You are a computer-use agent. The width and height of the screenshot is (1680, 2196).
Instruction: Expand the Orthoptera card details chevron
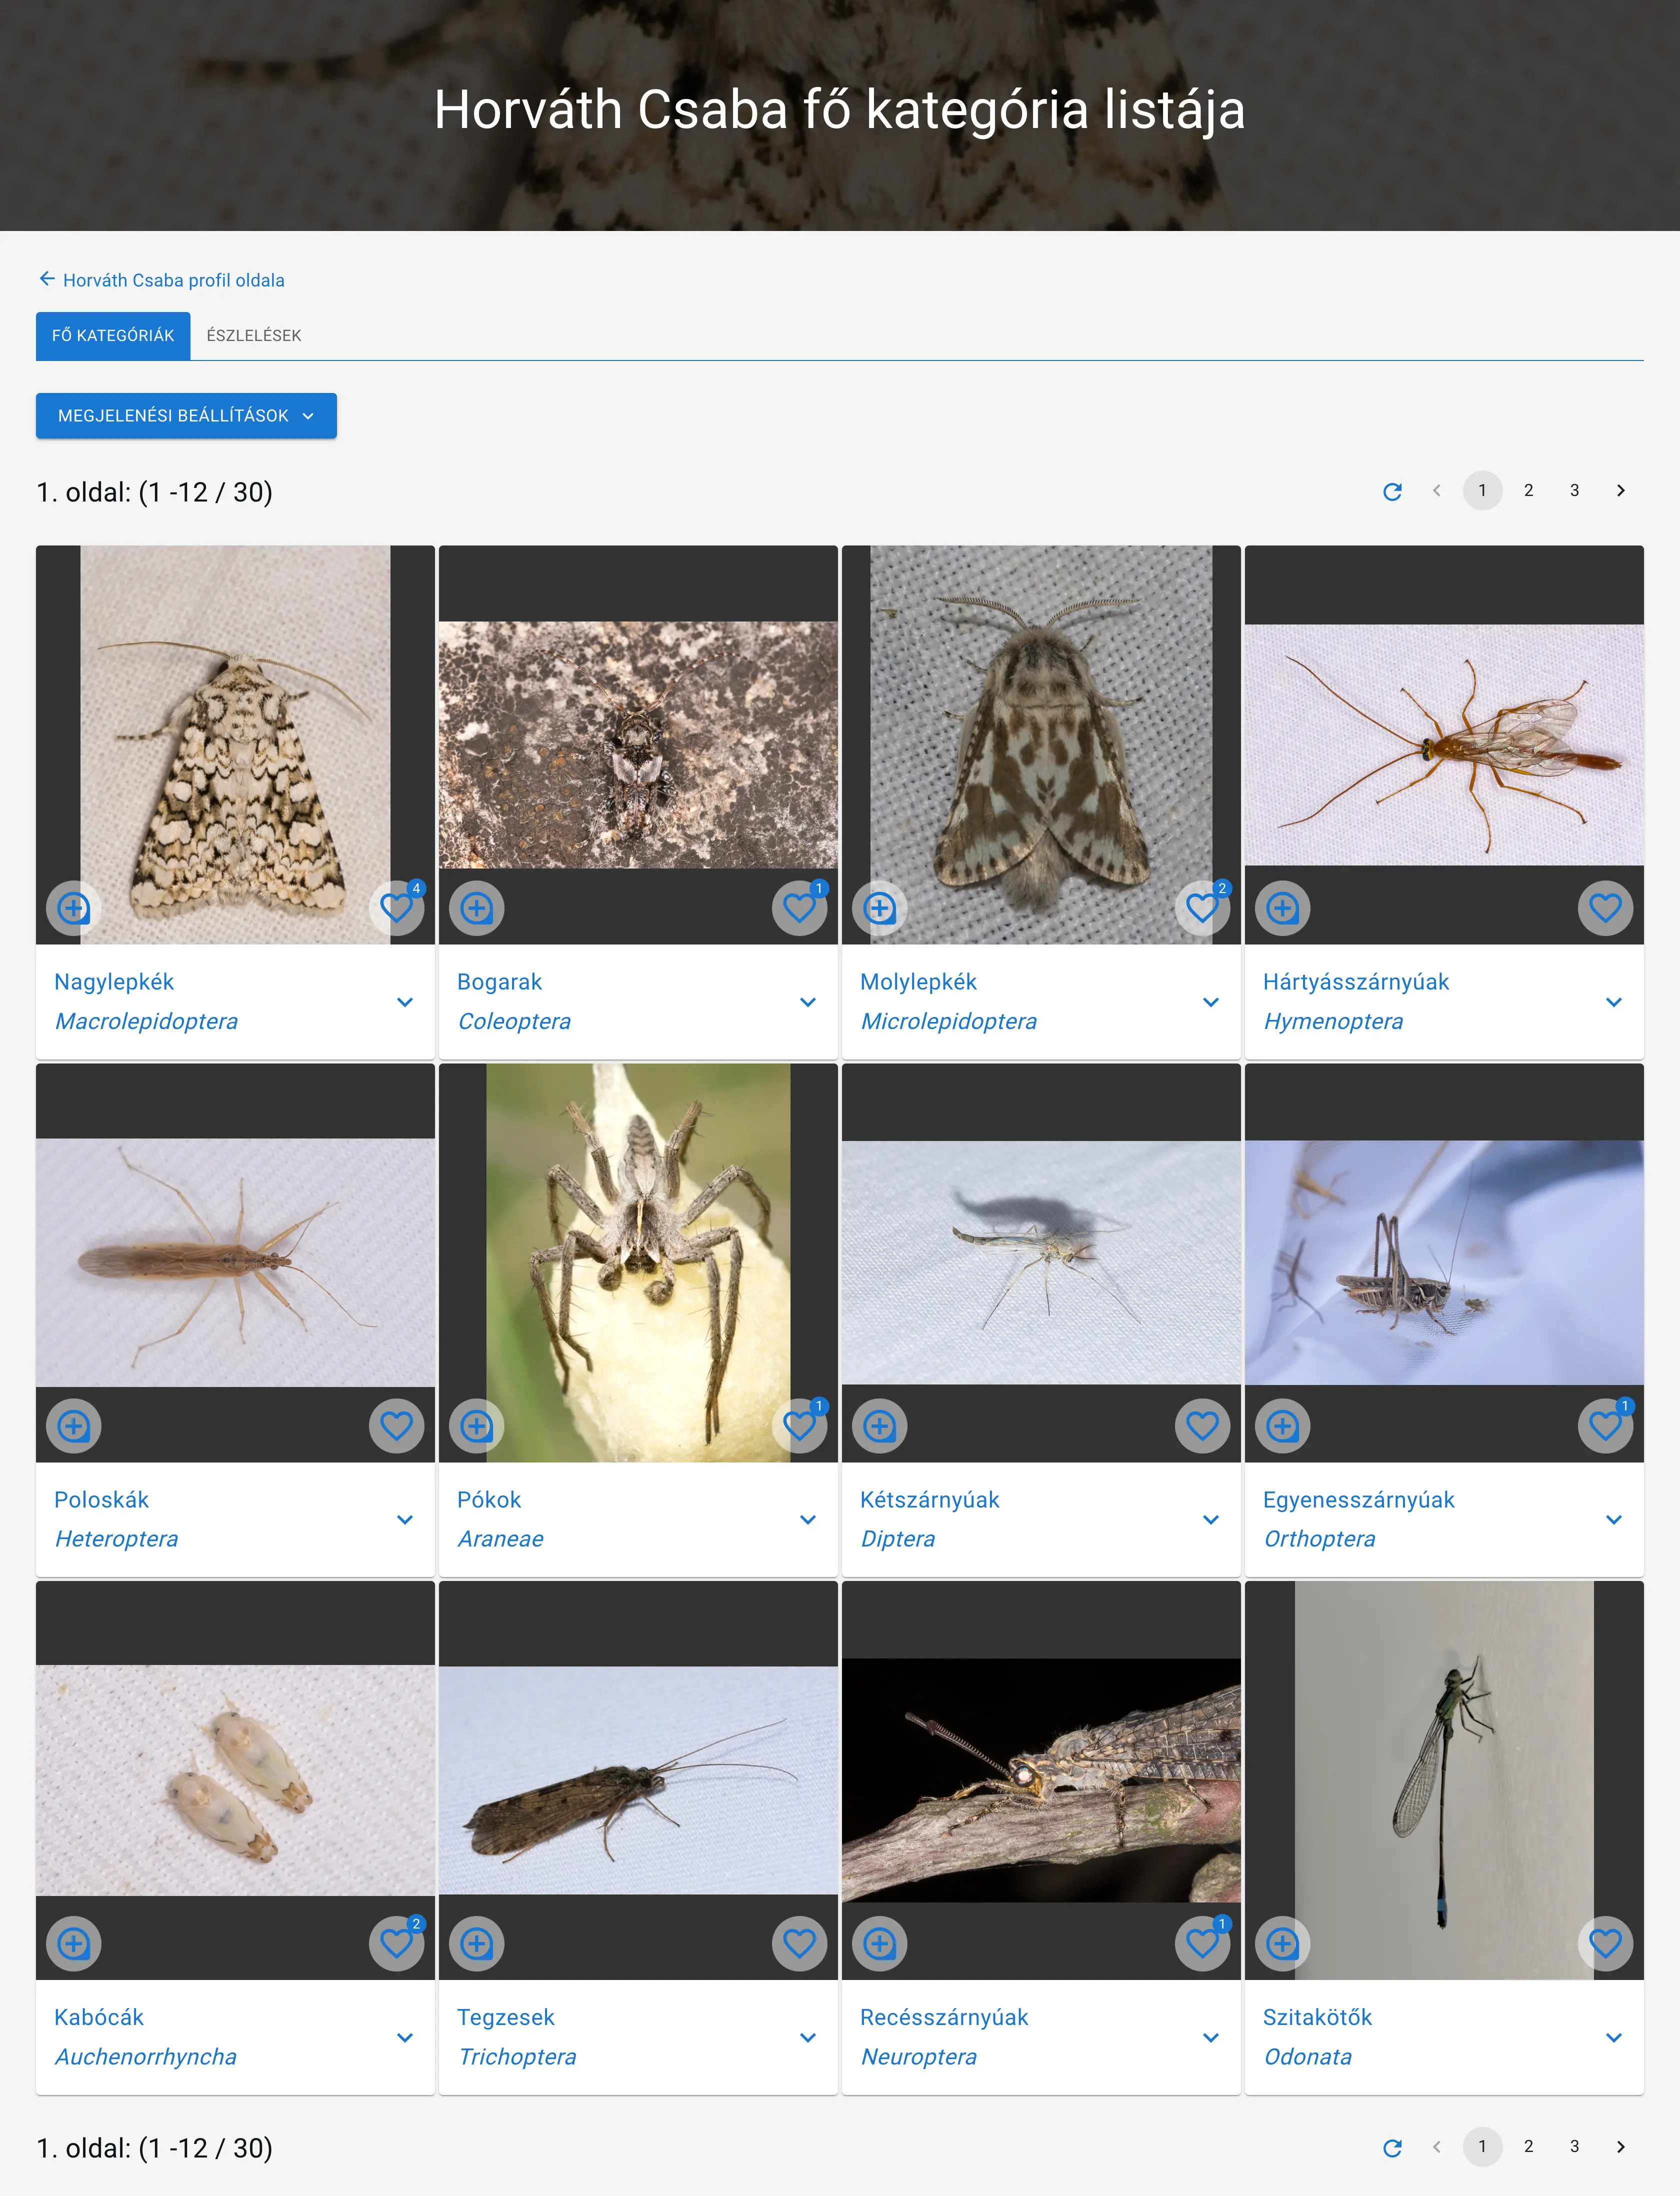click(x=1614, y=1520)
